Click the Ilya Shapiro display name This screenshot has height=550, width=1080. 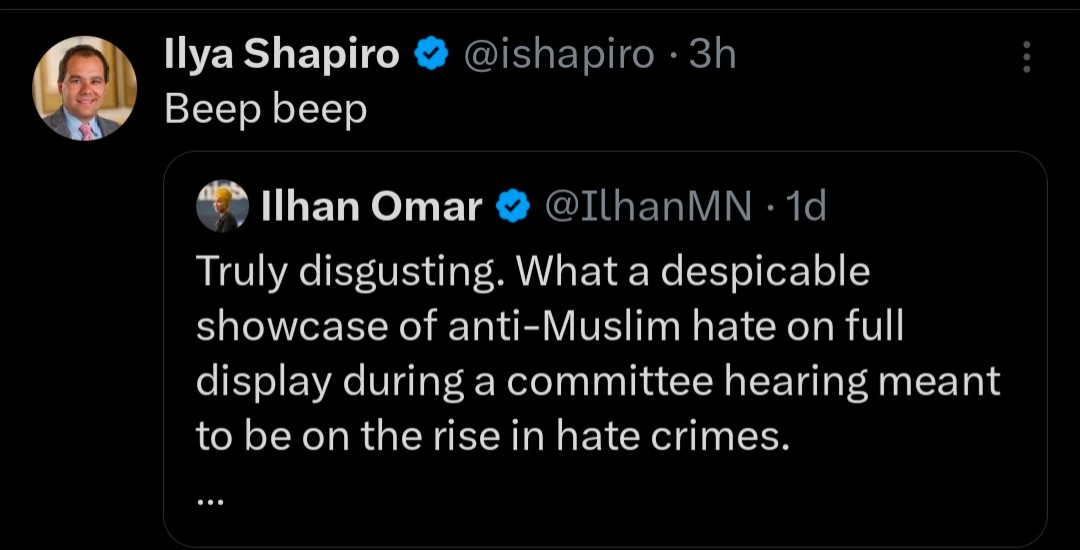(x=281, y=55)
